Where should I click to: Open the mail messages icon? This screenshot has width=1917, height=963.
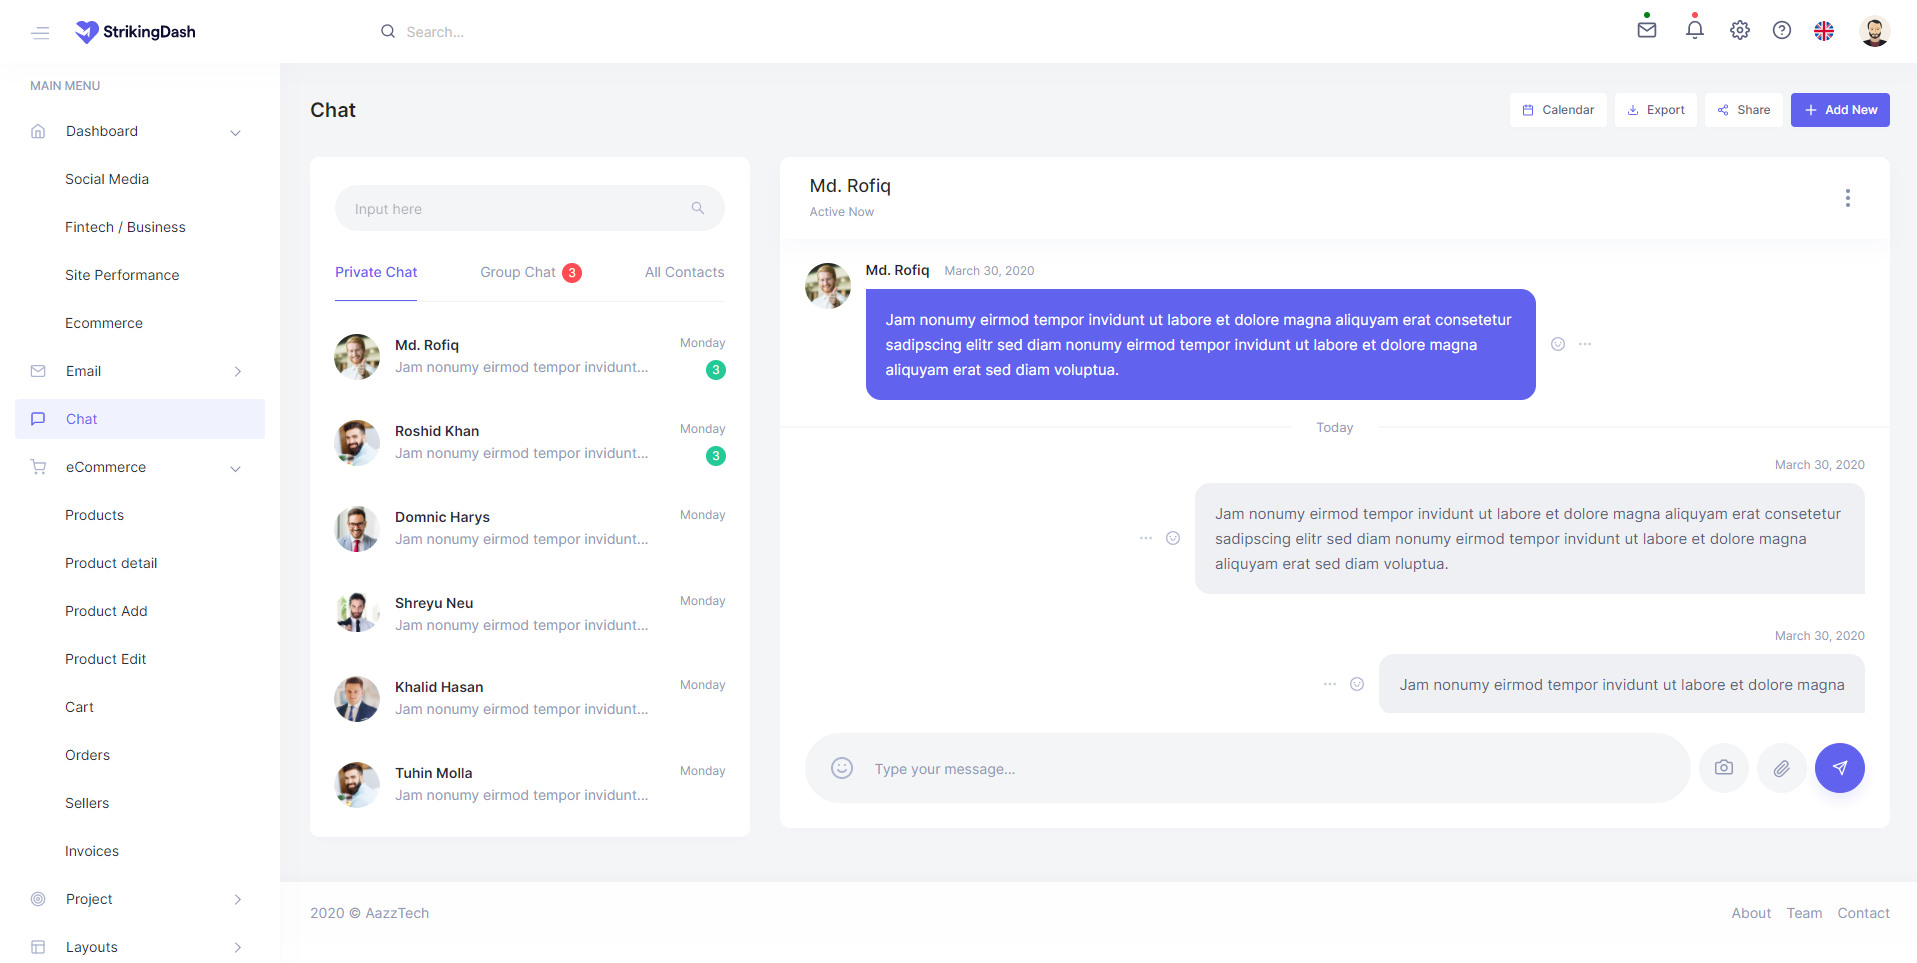(x=1647, y=30)
